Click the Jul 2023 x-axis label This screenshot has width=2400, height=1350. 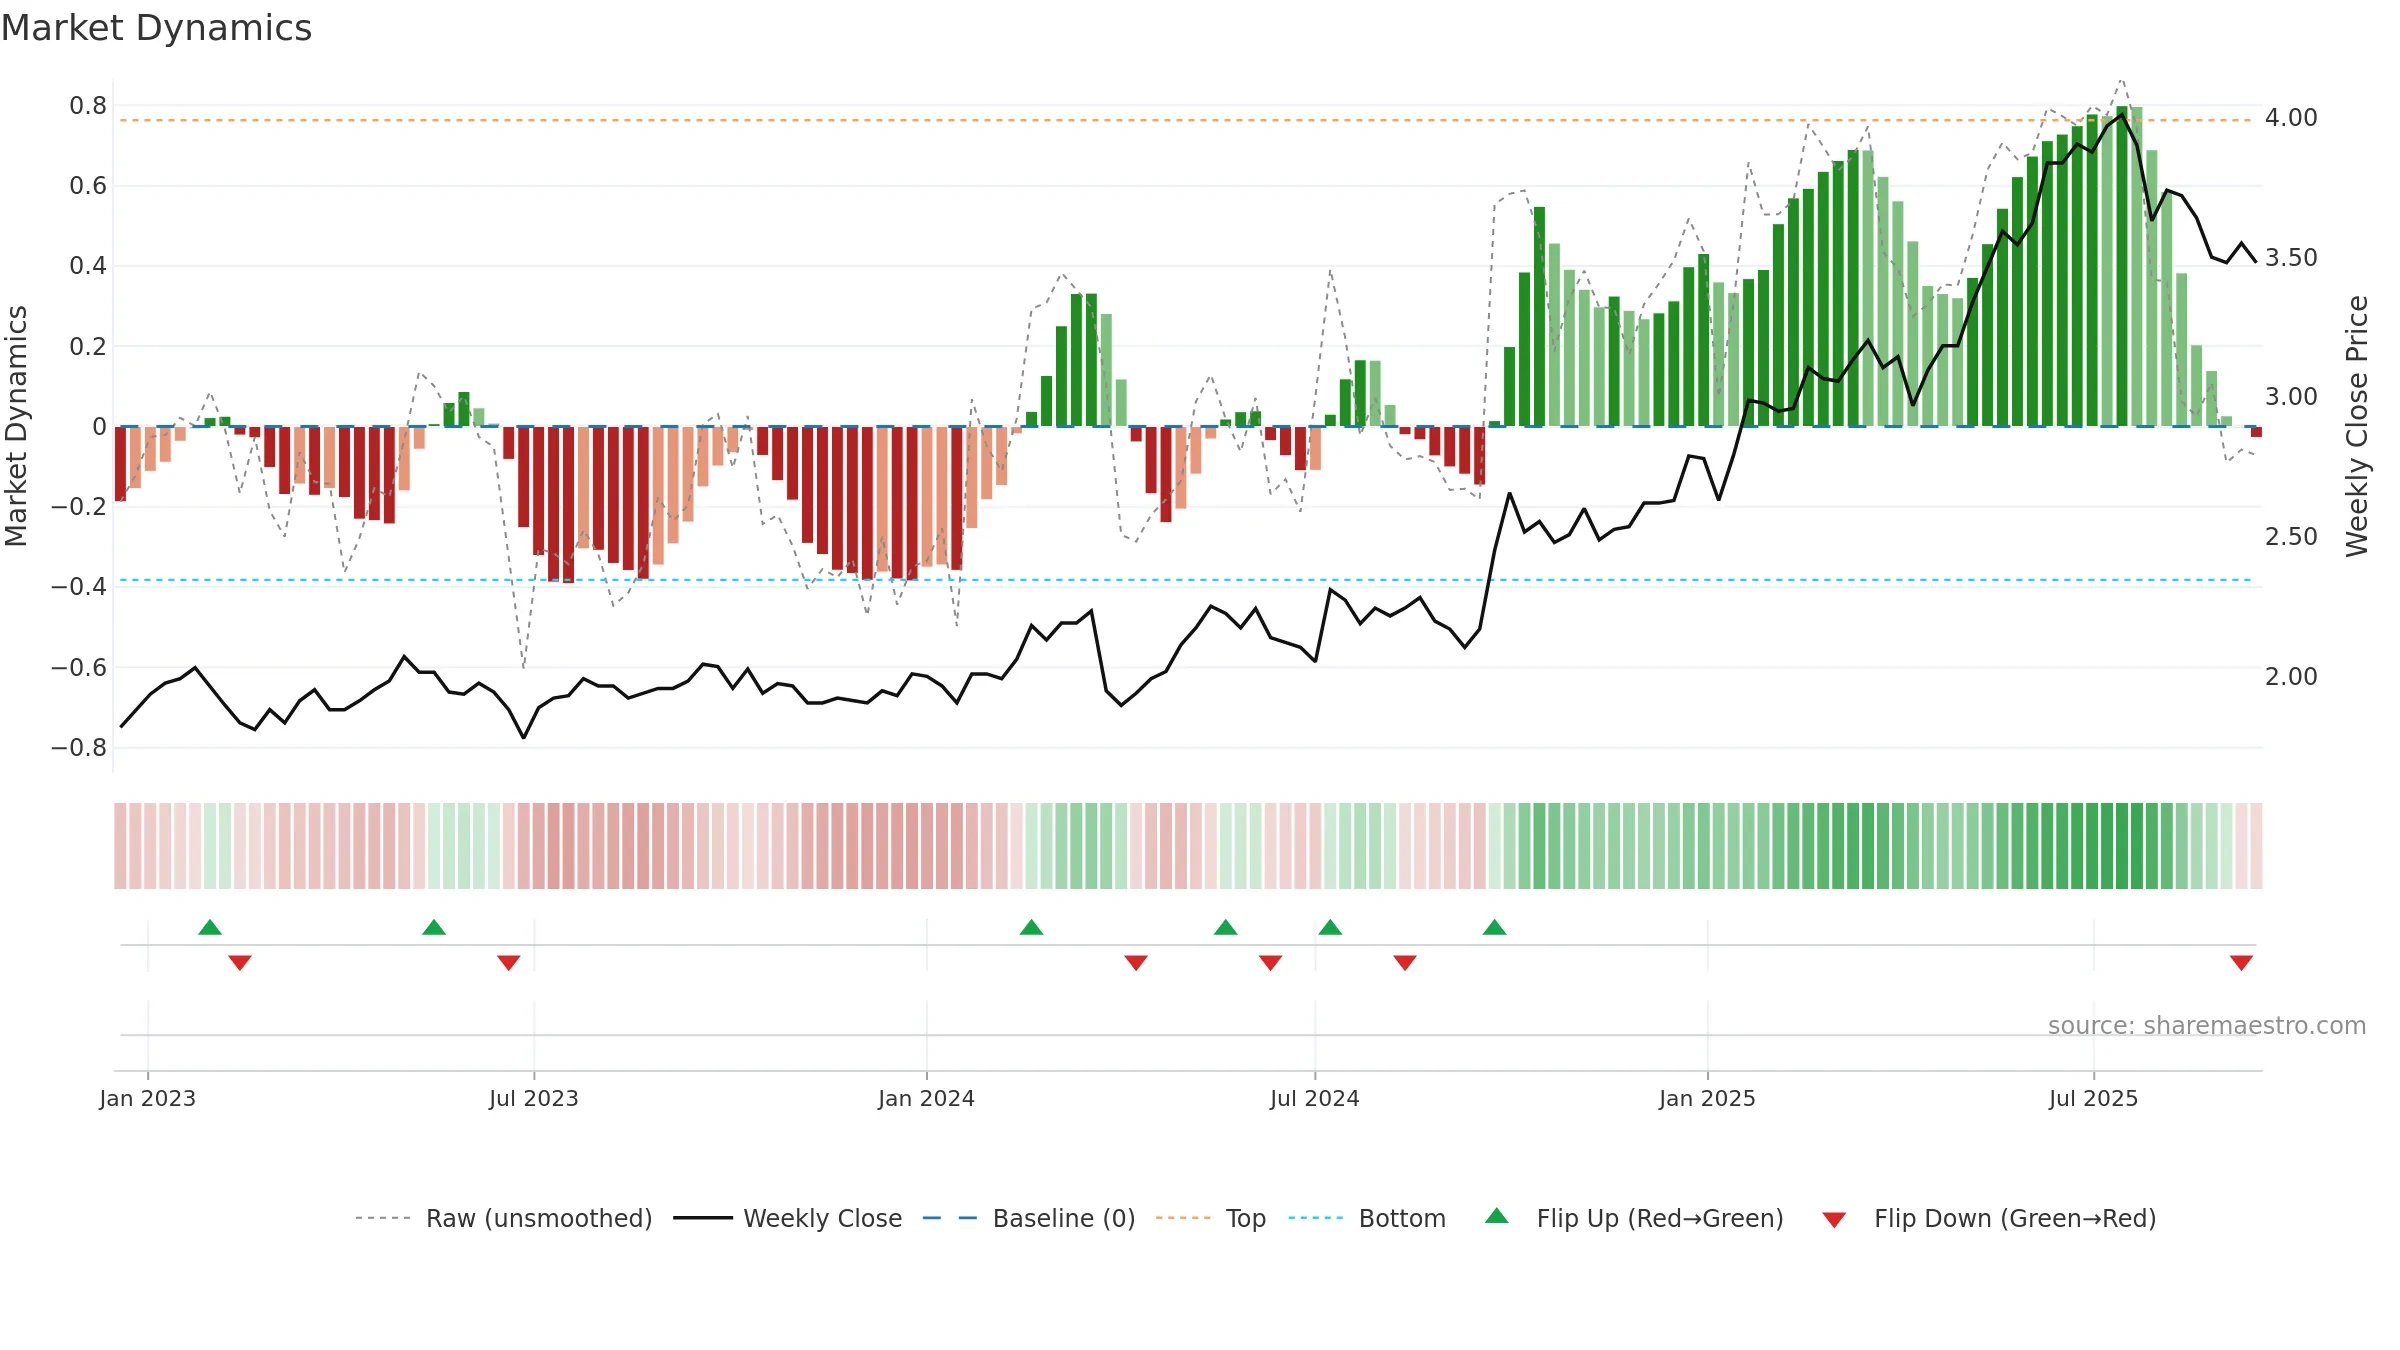coord(534,1098)
